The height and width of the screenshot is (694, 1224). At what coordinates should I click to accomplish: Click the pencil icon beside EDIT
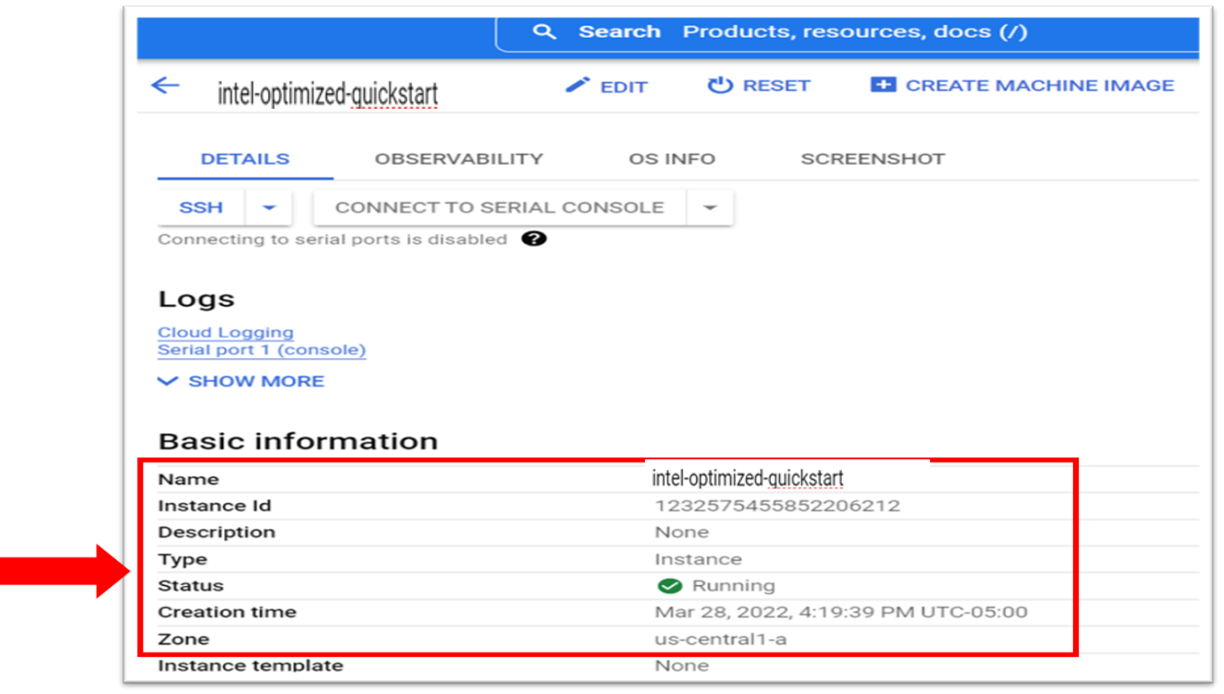(577, 86)
